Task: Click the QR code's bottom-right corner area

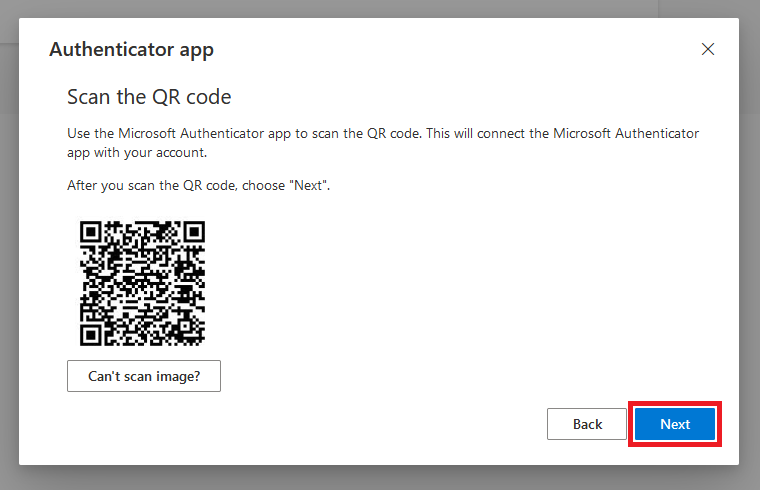Action: [x=196, y=337]
